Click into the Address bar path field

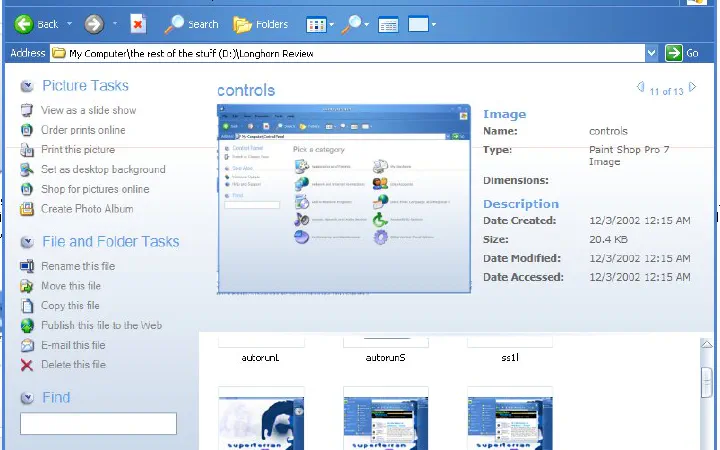pyautogui.click(x=347, y=53)
